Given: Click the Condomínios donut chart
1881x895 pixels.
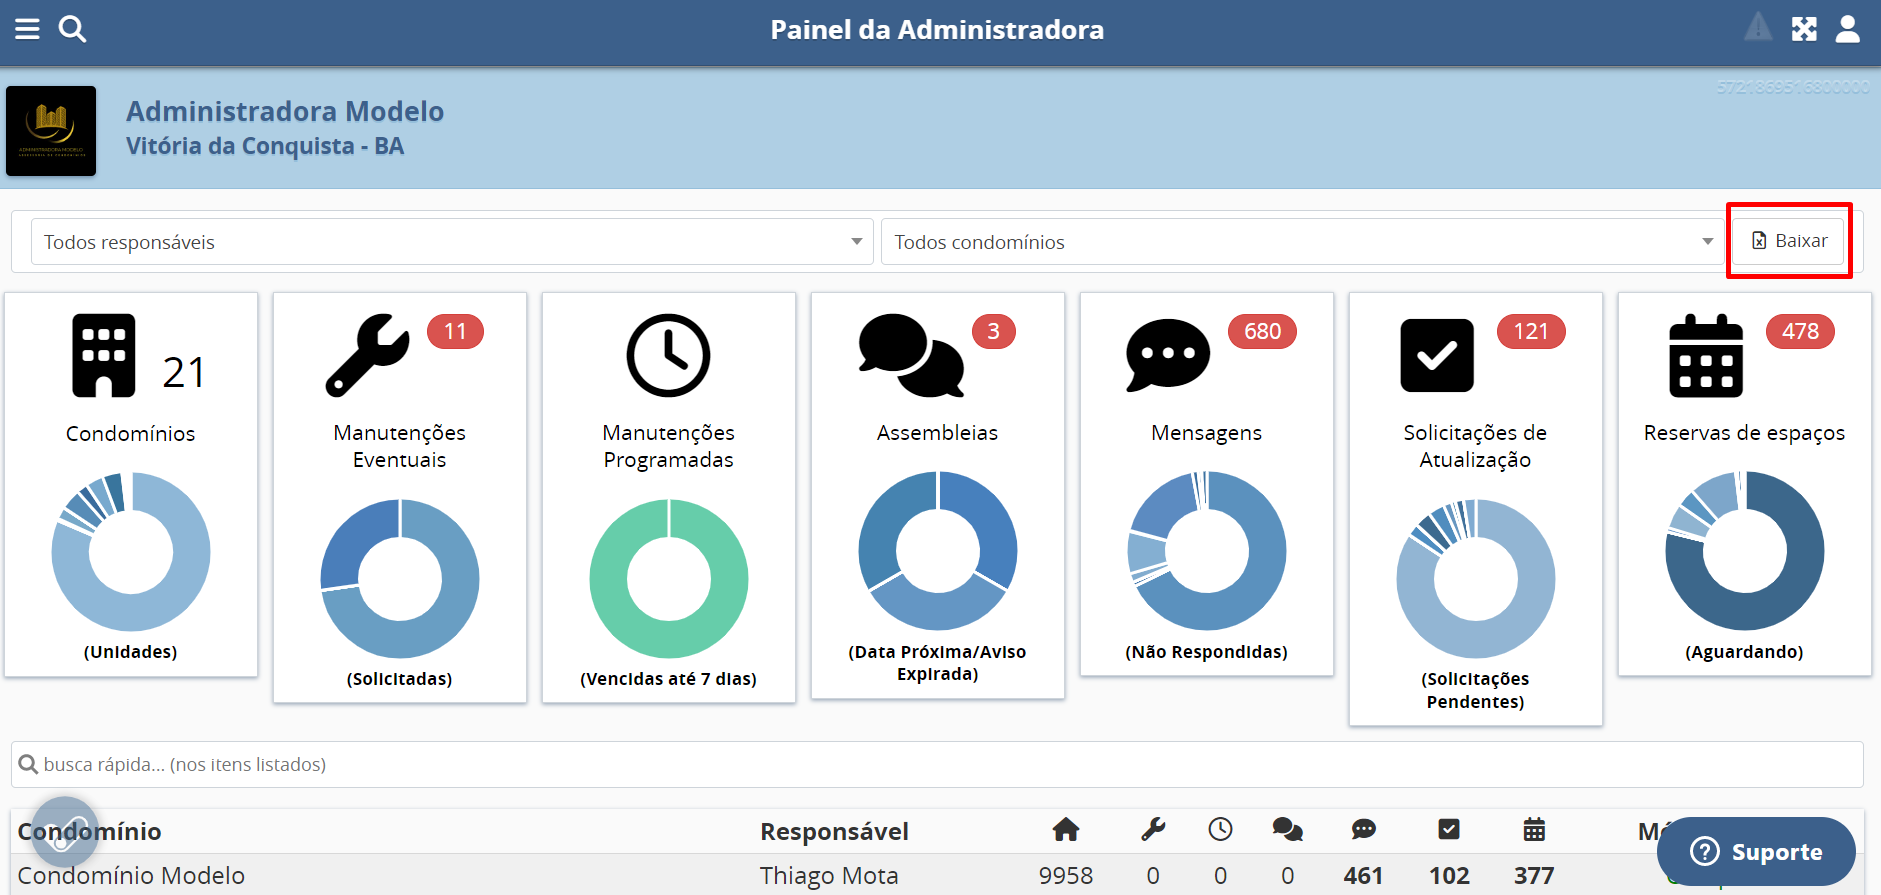Looking at the screenshot, I should [131, 551].
